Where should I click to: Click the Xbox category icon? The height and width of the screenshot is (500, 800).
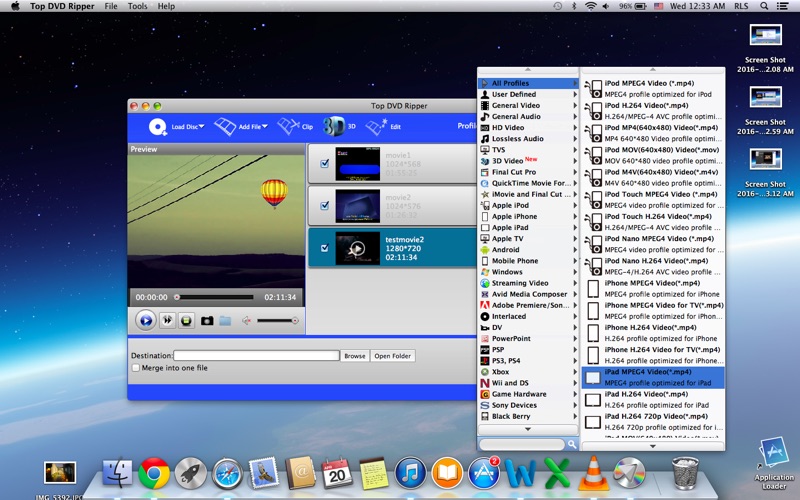(485, 372)
